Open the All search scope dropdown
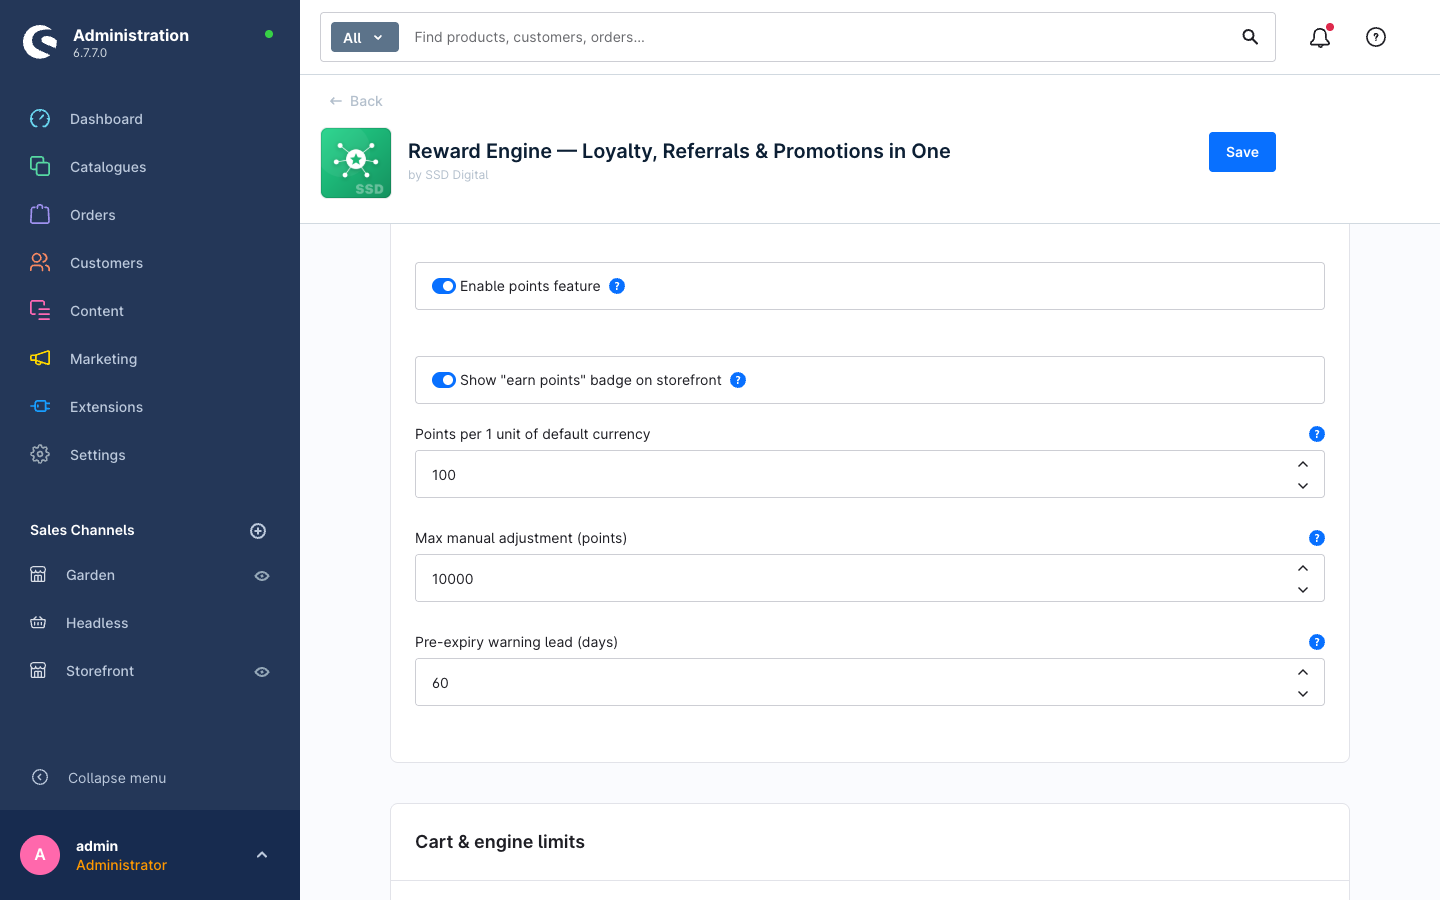Viewport: 1440px width, 900px height. pyautogui.click(x=365, y=37)
